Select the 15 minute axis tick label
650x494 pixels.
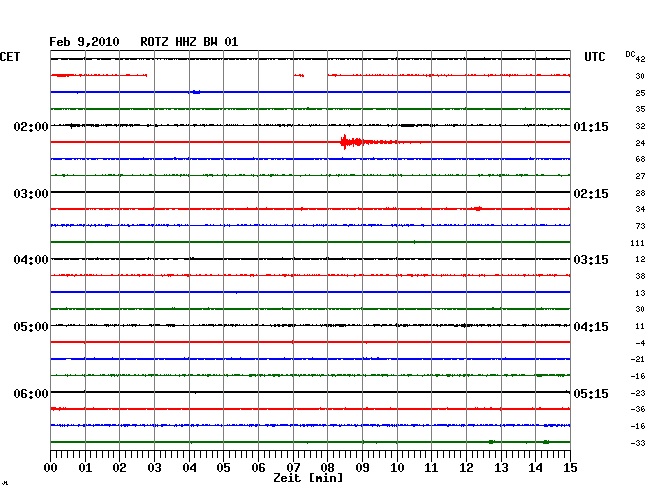click(570, 468)
